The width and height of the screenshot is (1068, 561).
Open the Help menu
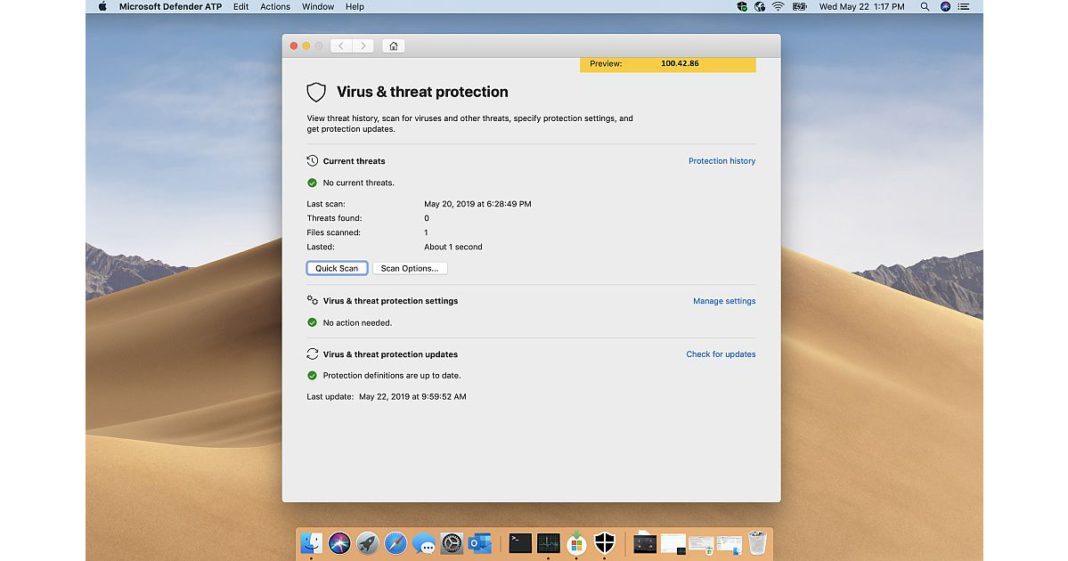355,7
